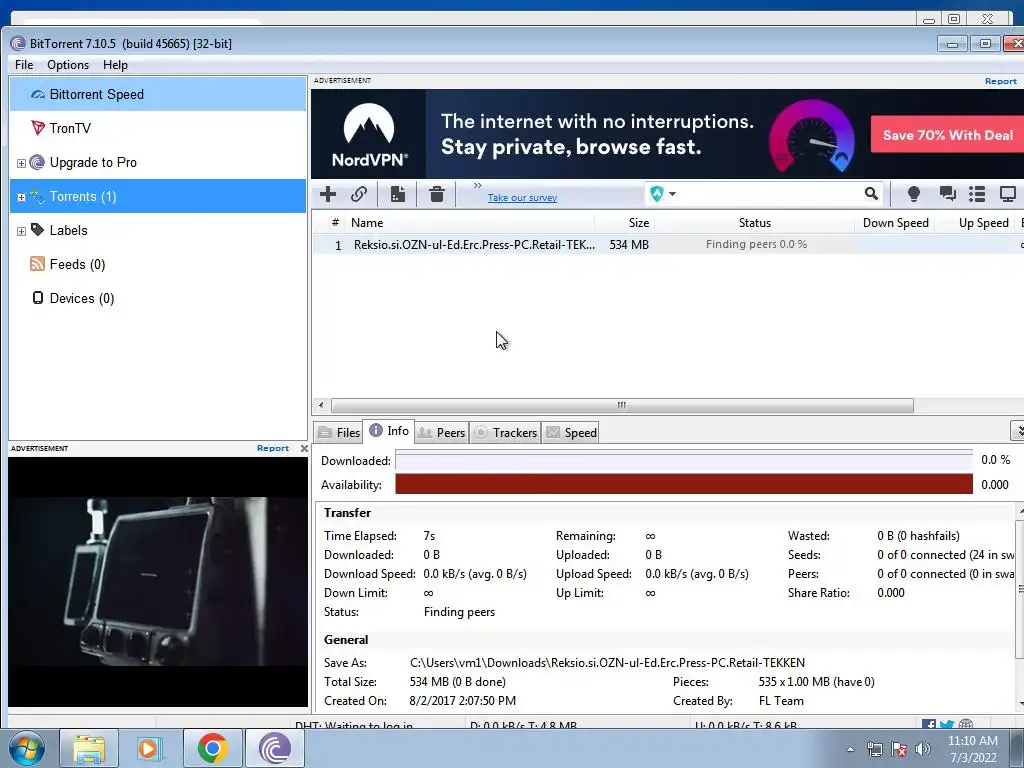Image resolution: width=1024 pixels, height=768 pixels.
Task: Click the TronTV logo icon
Action: pyautogui.click(x=38, y=127)
